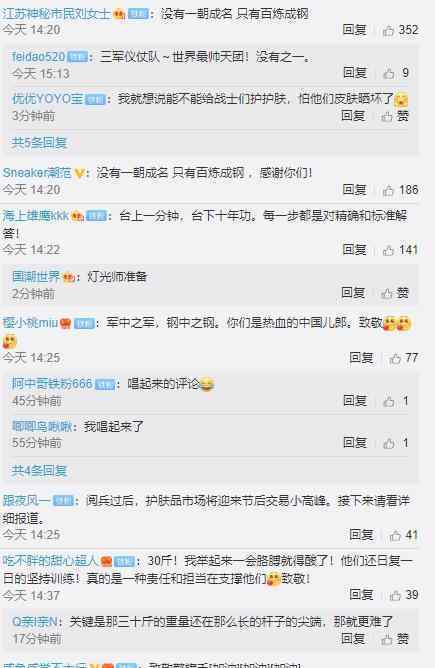Reply to the 14:37 comment about 30斤
Screen dimensions: 435x668
pyautogui.click(x=361, y=595)
